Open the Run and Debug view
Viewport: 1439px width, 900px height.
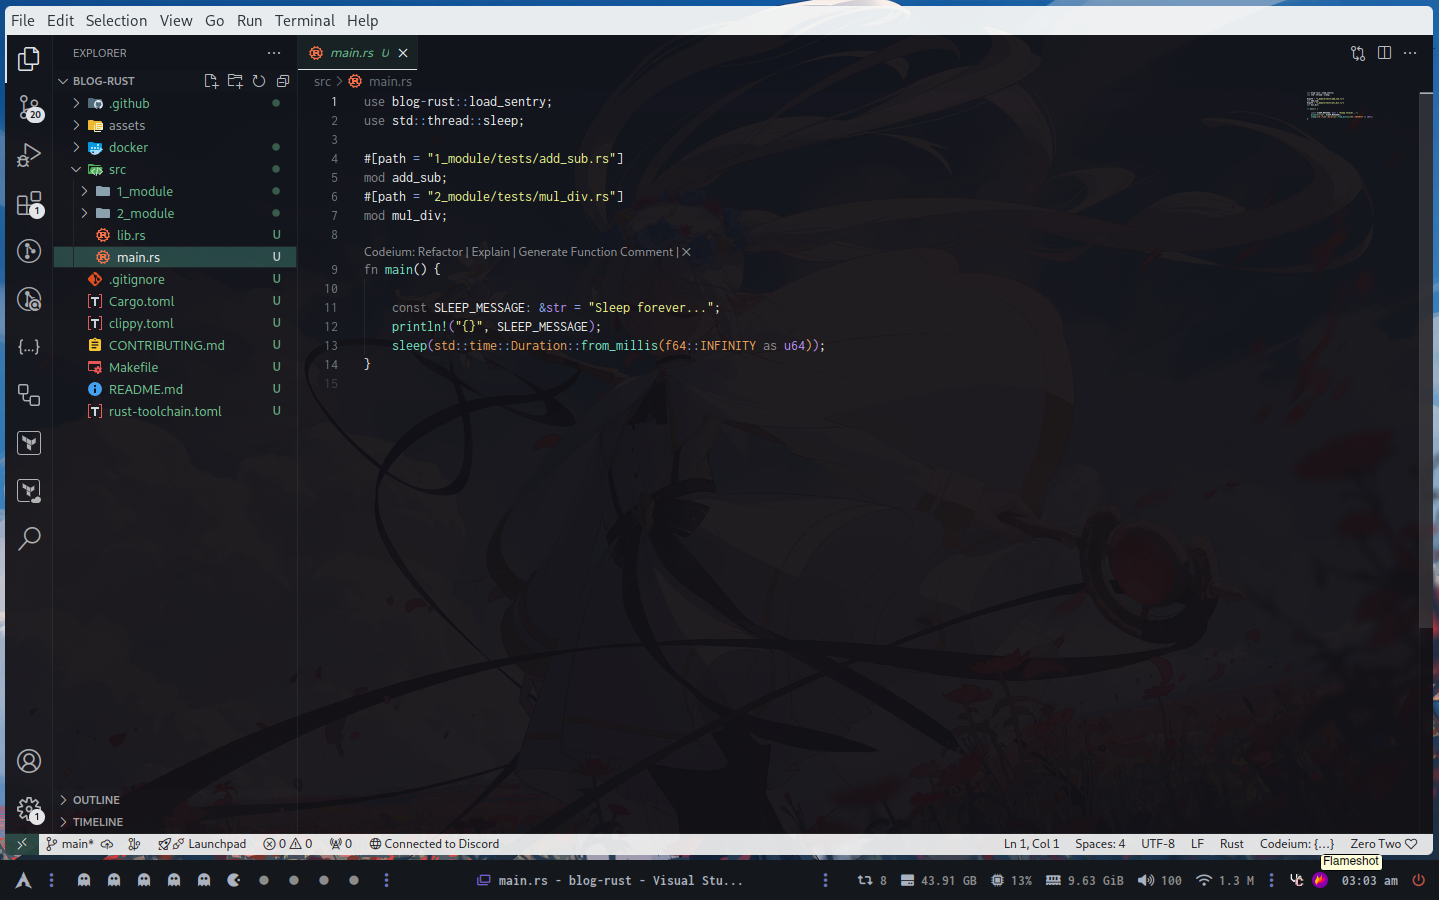(x=29, y=155)
